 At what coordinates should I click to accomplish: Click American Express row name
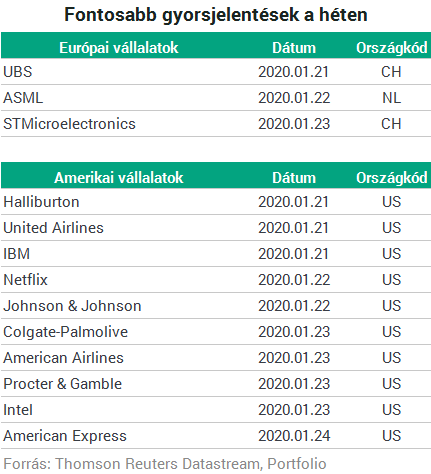tap(65, 436)
